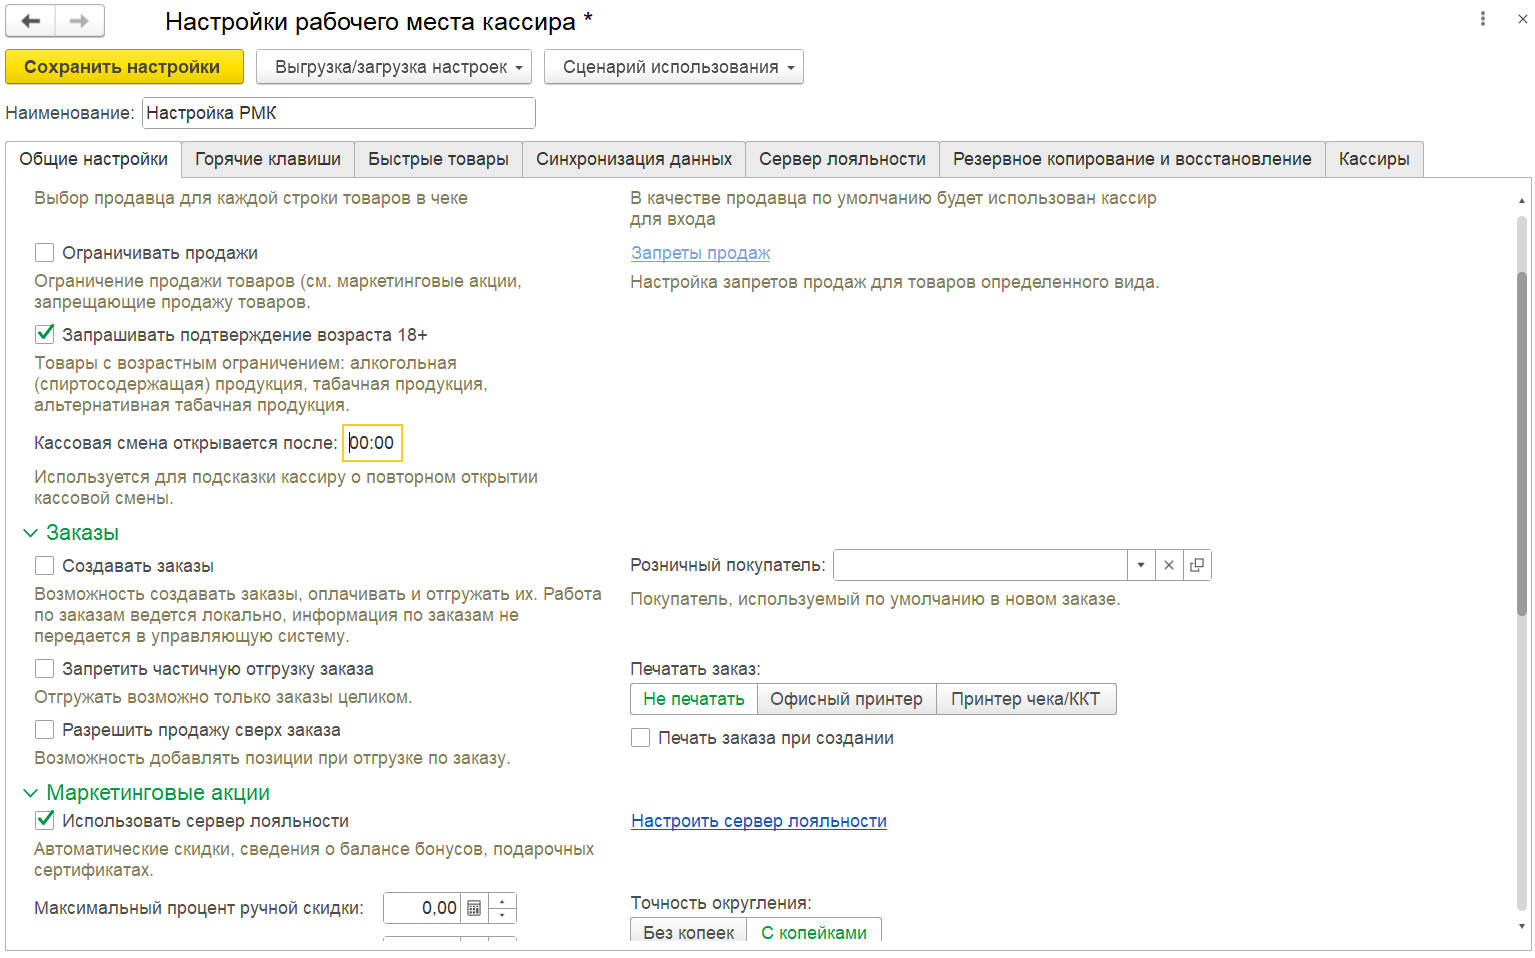Select Принтер чека/ККТ print option
The width and height of the screenshot is (1535, 958).
point(1026,699)
